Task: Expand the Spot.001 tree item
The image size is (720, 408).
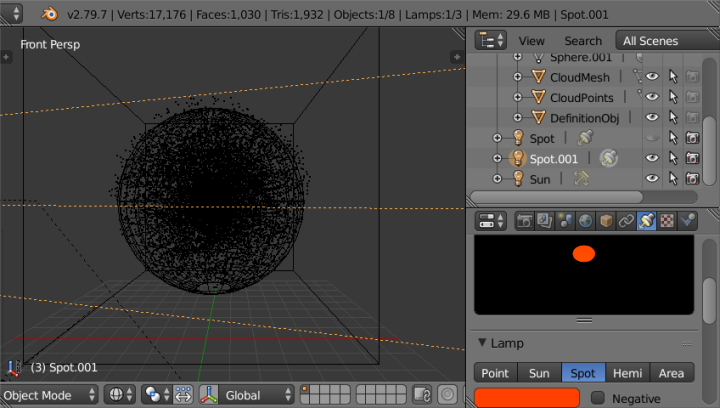Action: point(497,158)
